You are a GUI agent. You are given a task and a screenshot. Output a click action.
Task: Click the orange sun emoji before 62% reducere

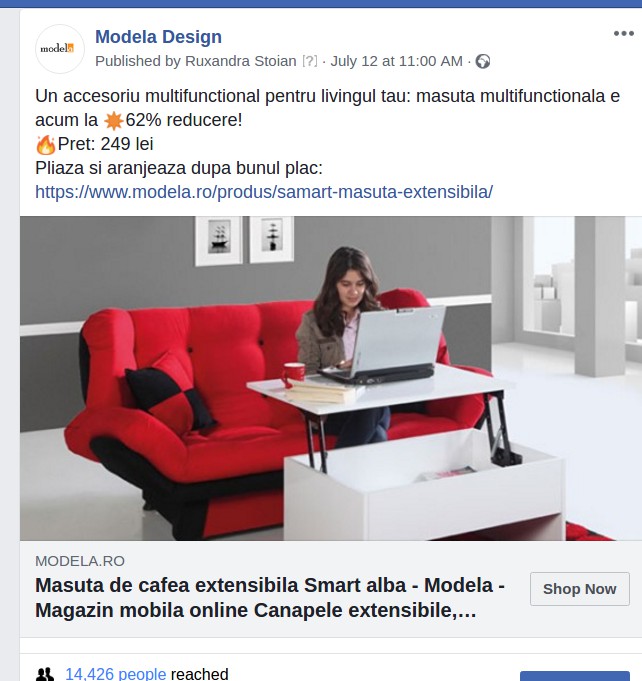[114, 120]
